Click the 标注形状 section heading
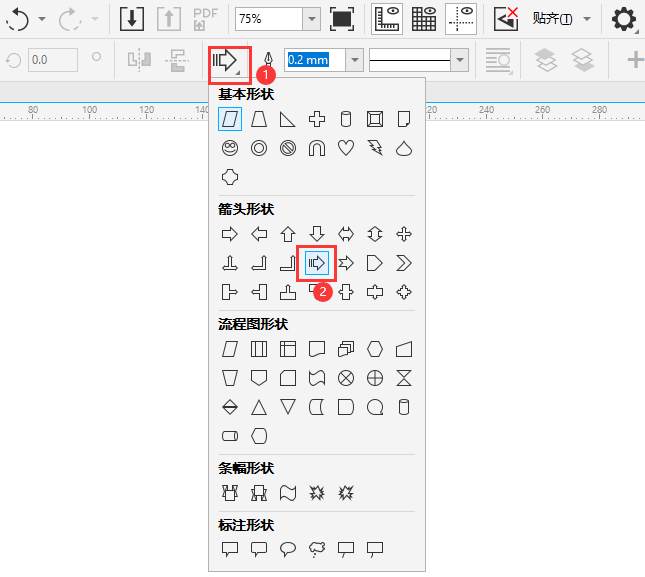Viewport: 645px width, 577px height. 246,525
